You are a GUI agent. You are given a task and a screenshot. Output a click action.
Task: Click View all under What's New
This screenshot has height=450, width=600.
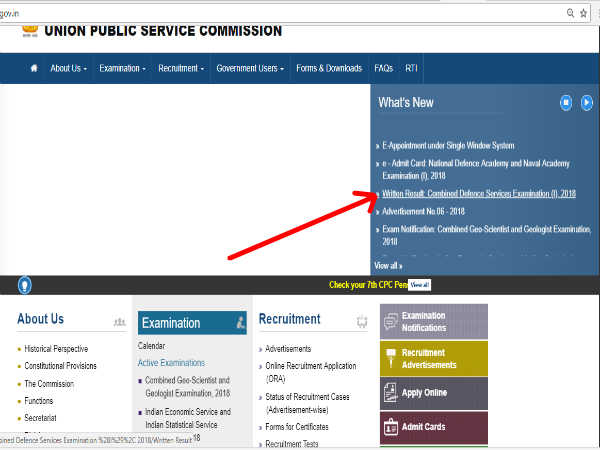(x=388, y=266)
